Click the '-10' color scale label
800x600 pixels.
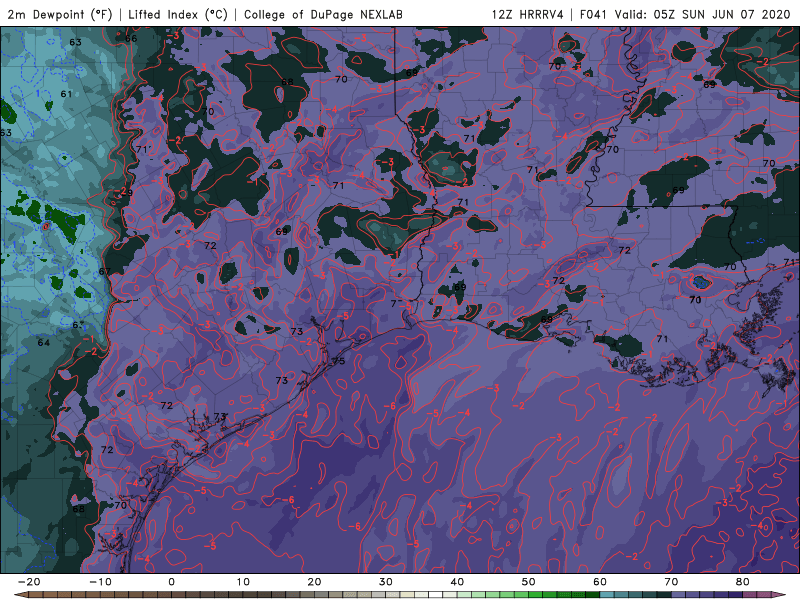coord(100,582)
